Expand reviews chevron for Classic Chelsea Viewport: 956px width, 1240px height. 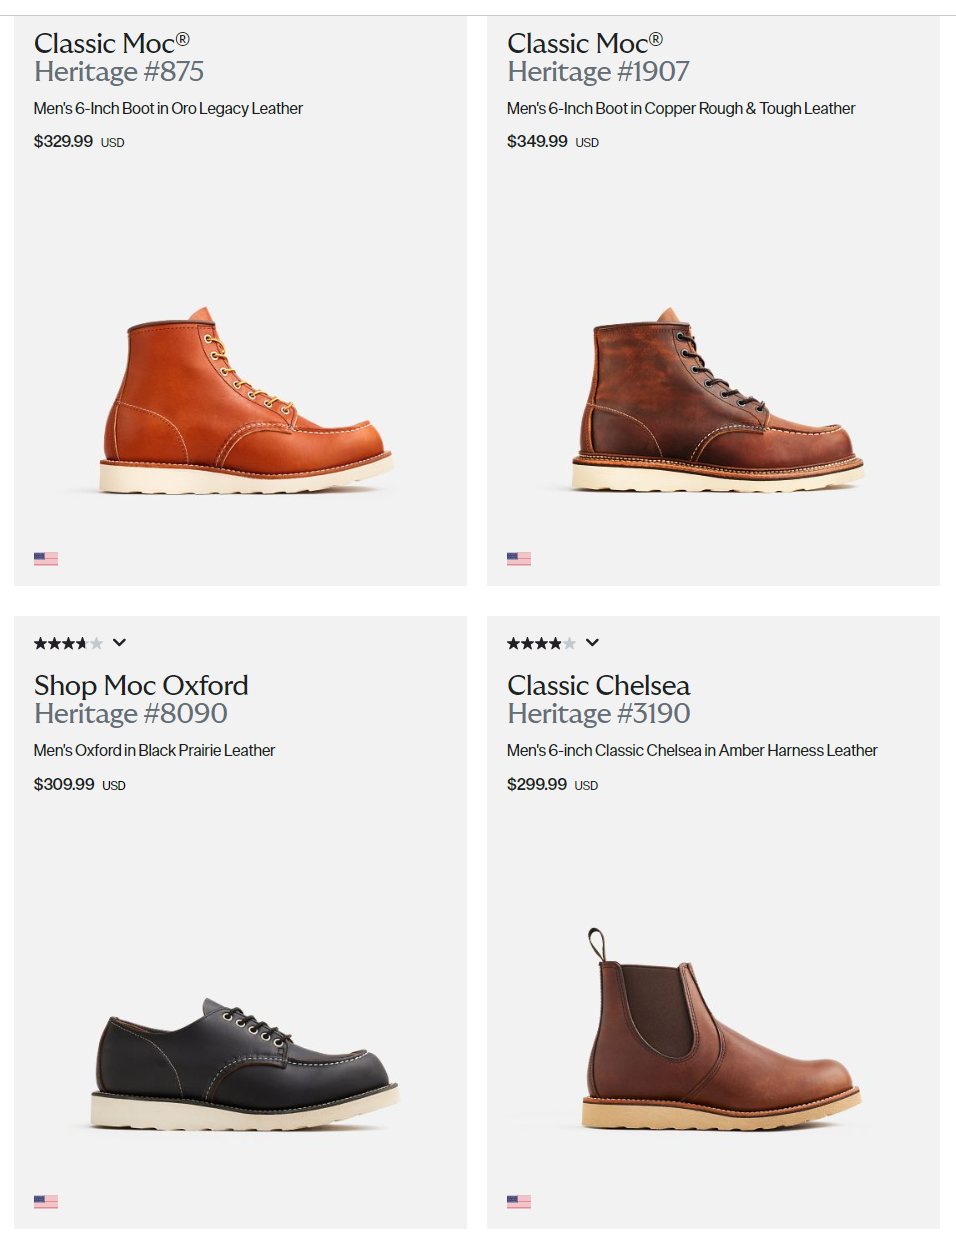pos(593,643)
